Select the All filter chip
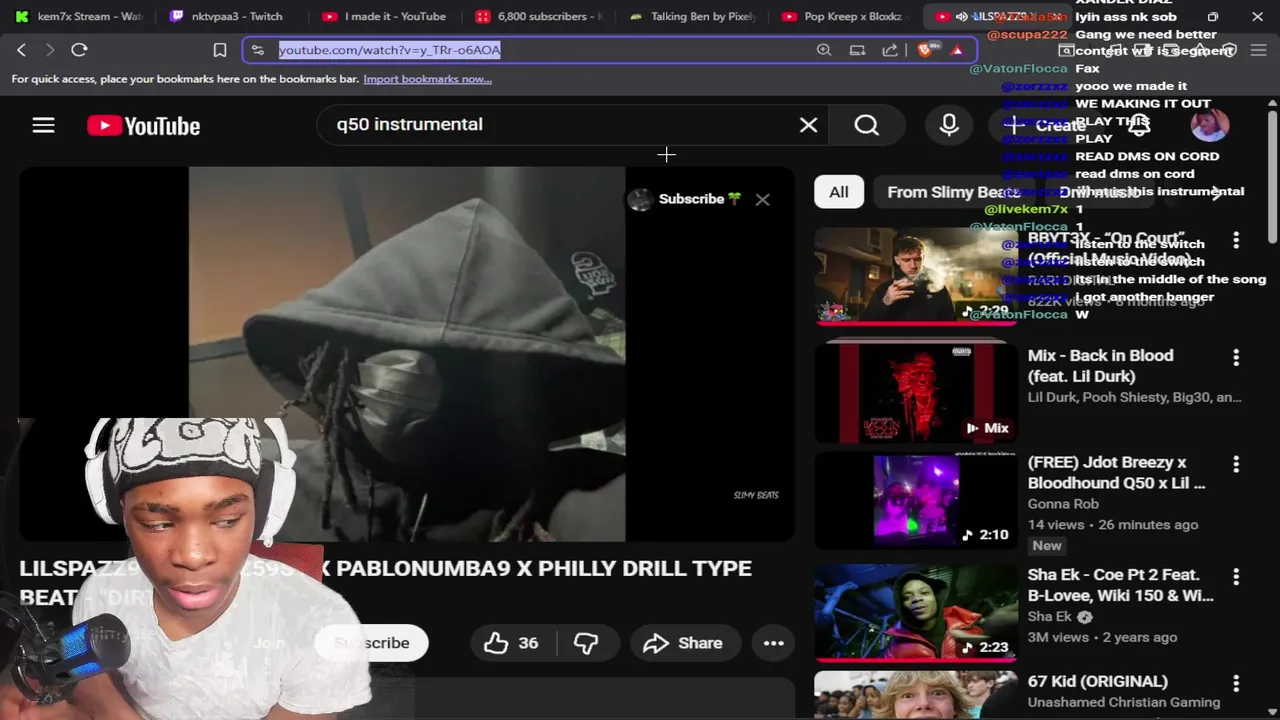The width and height of the screenshot is (1280, 720). click(839, 192)
